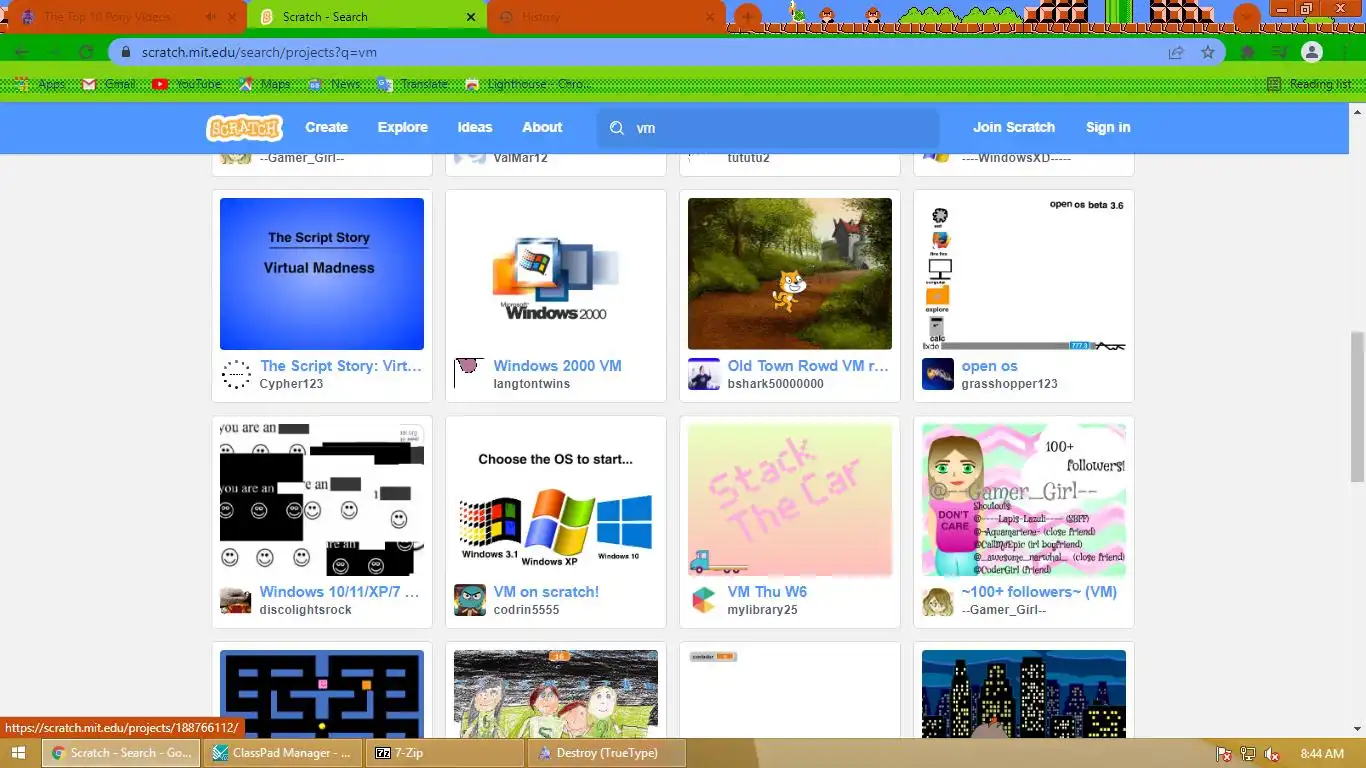Click bshark50000000's avatar icon
This screenshot has width=1366, height=768.
(x=704, y=374)
